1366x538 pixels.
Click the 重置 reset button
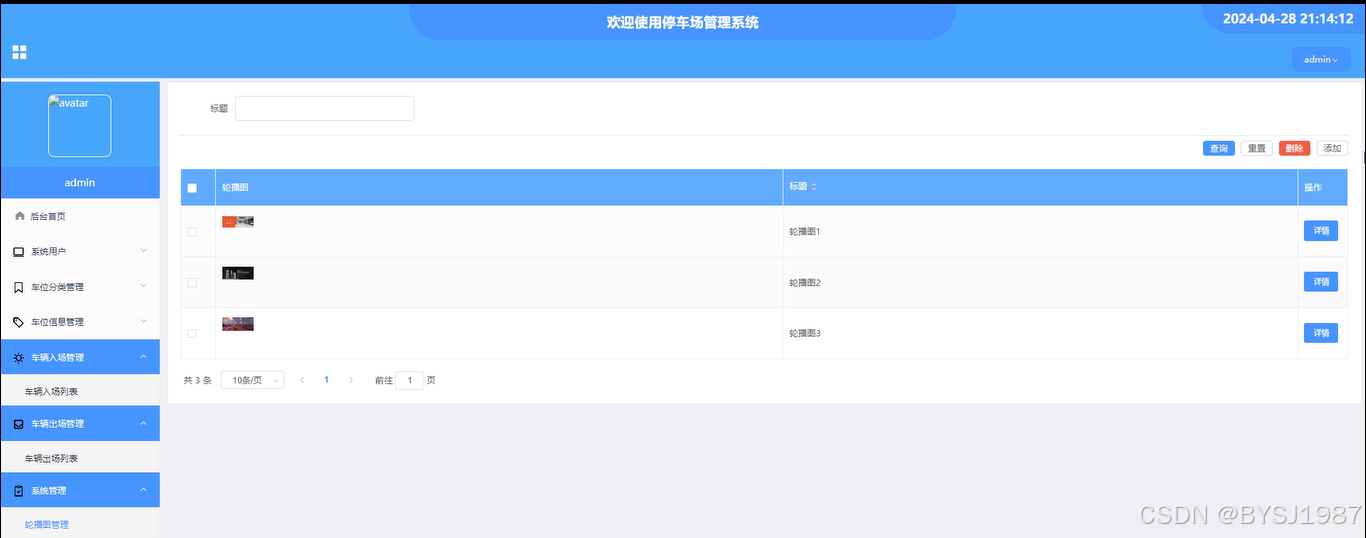1257,148
